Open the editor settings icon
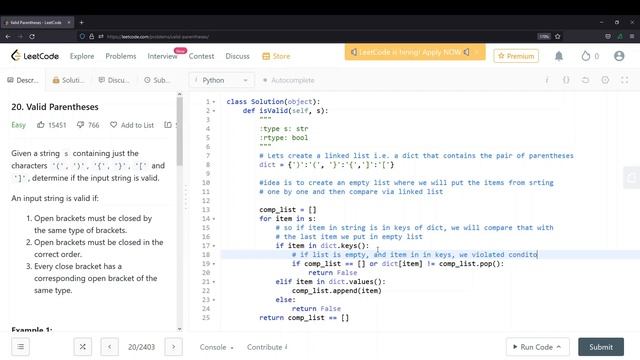640x360 pixels. (605, 80)
